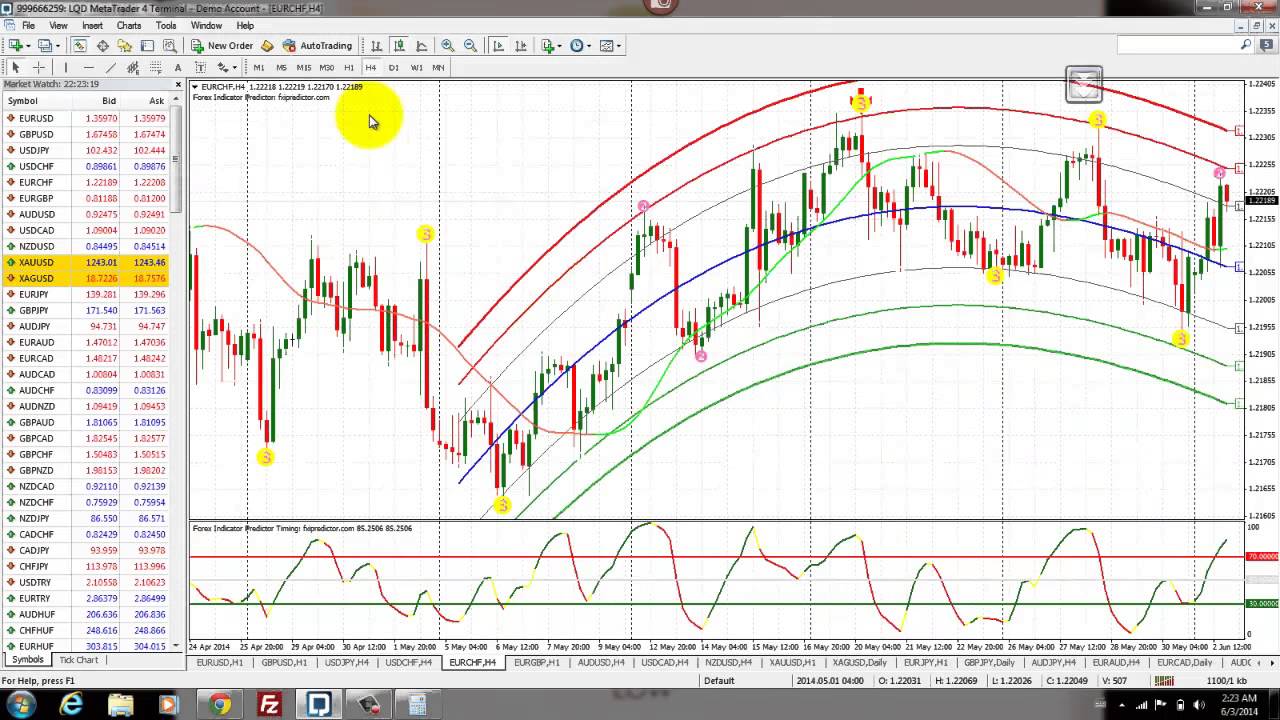Click the Market Watch scrollbar down arrow
The width and height of the screenshot is (1280, 720).
(176, 646)
